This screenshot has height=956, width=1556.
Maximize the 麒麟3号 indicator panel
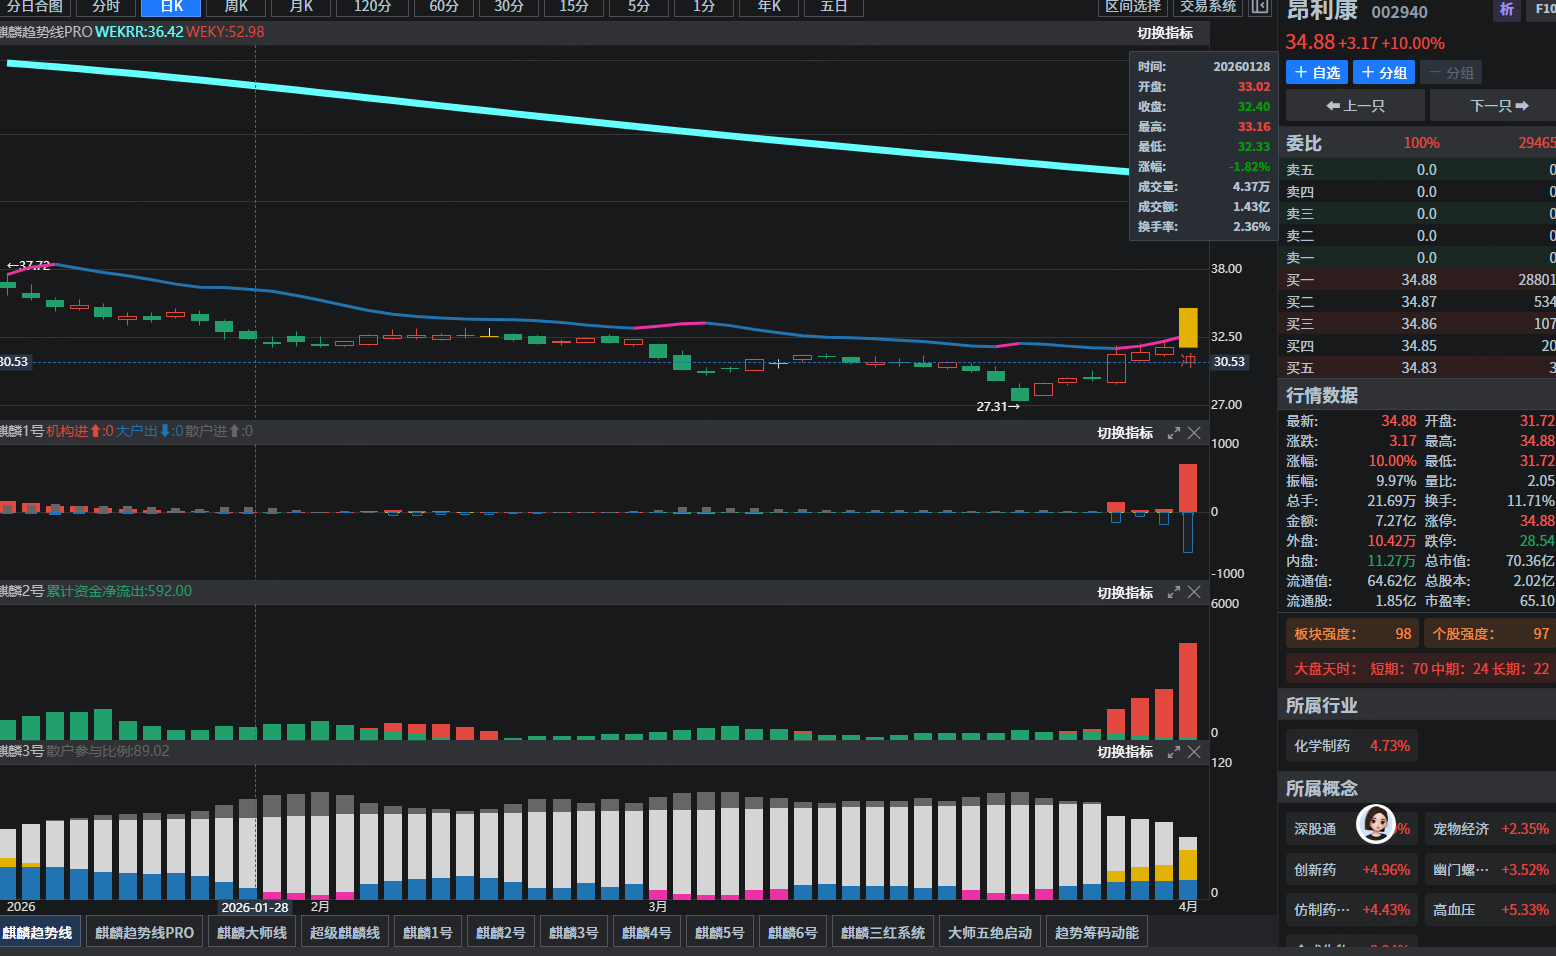(1174, 752)
